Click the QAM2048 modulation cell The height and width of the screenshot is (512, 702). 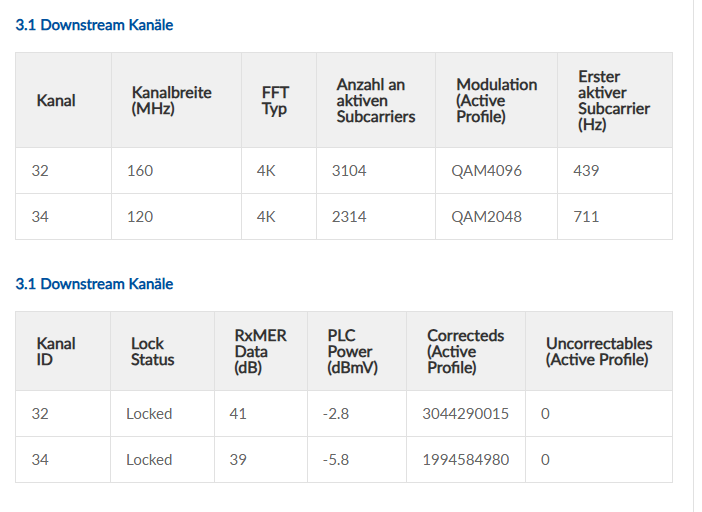point(486,217)
